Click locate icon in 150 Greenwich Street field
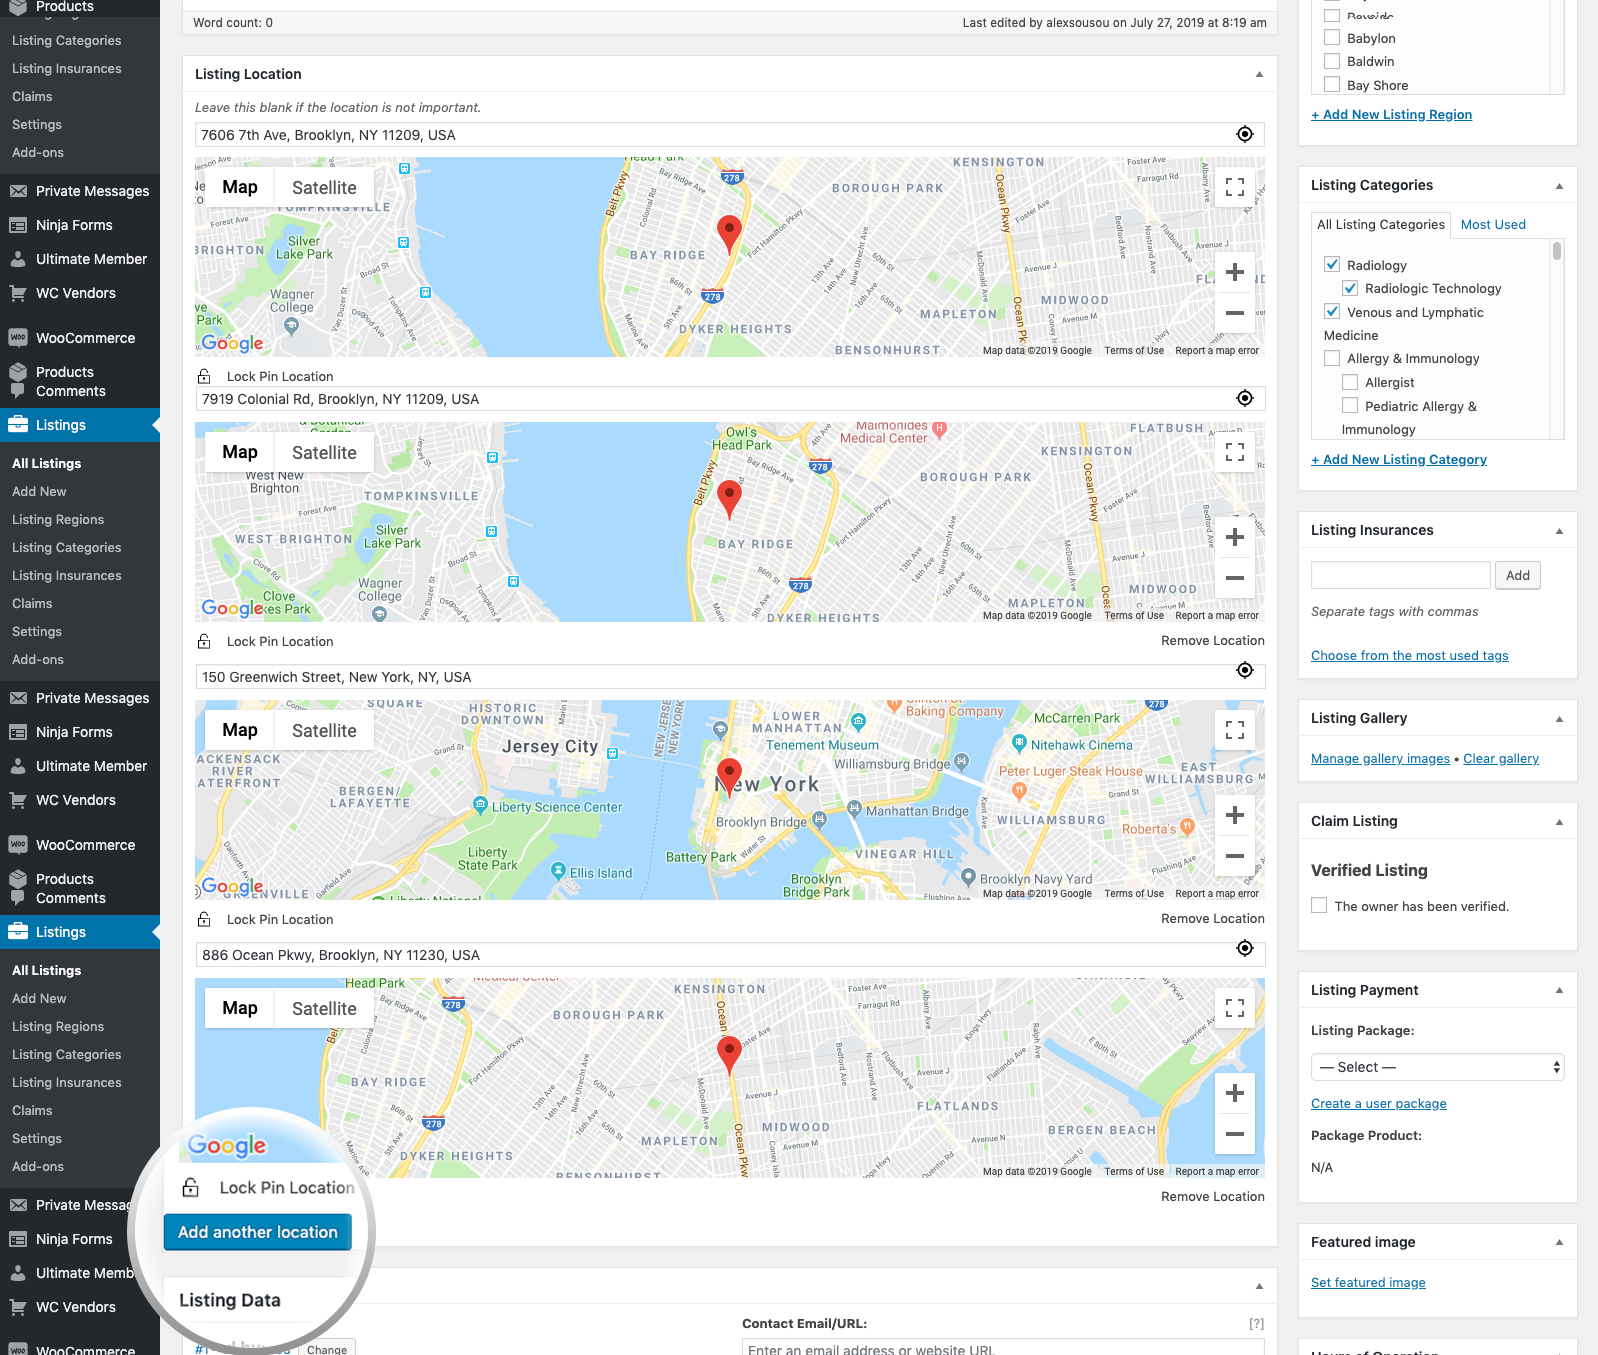 pos(1244,671)
